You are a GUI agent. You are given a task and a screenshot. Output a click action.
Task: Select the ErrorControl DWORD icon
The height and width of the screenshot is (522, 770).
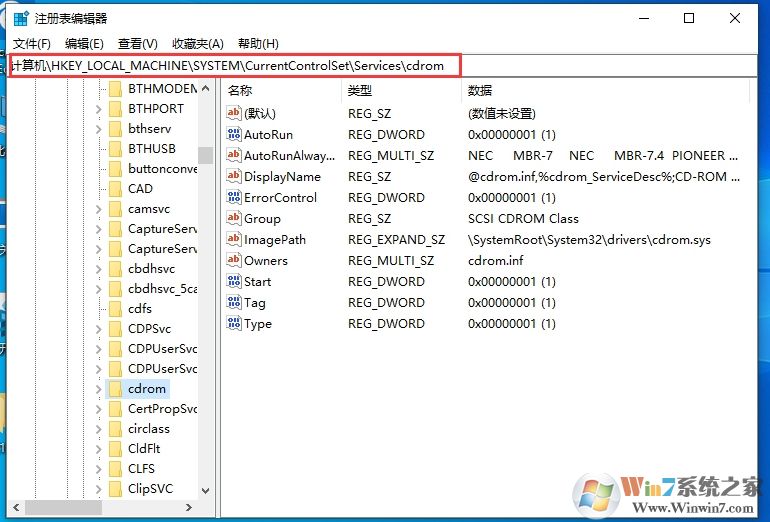(234, 197)
